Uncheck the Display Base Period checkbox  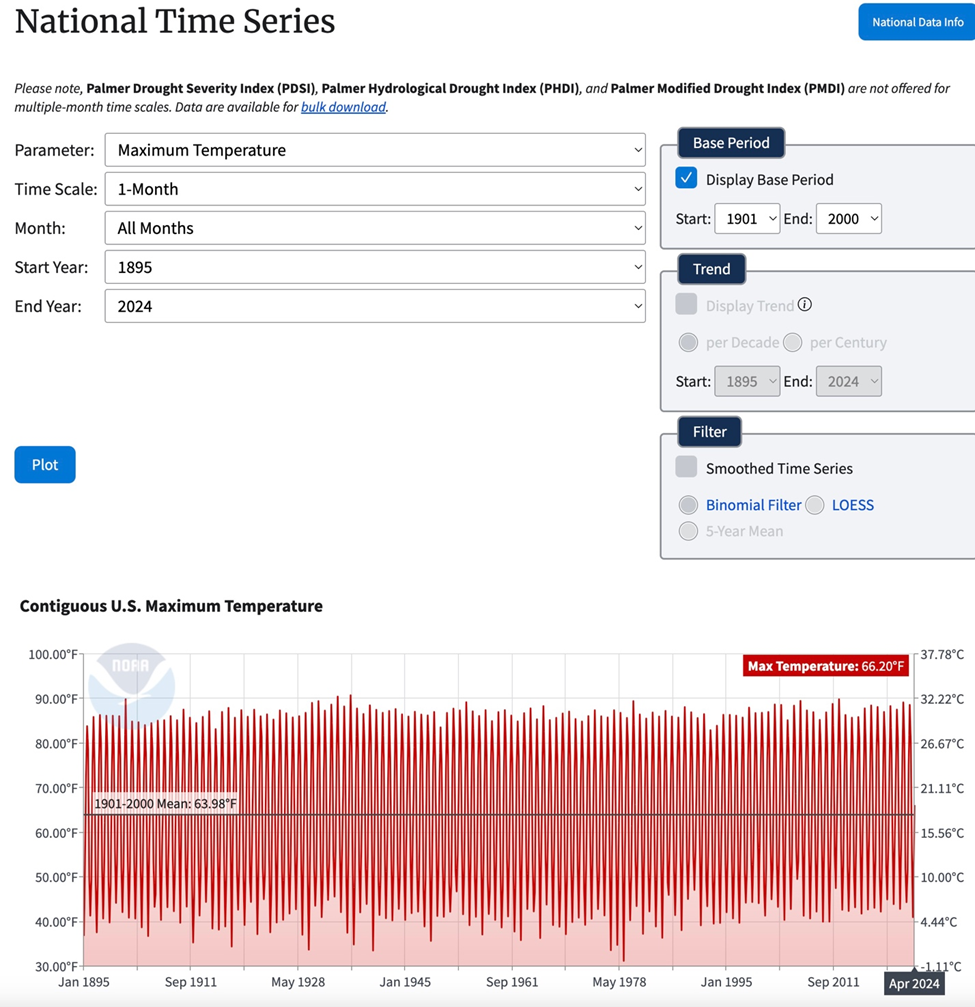pos(686,179)
